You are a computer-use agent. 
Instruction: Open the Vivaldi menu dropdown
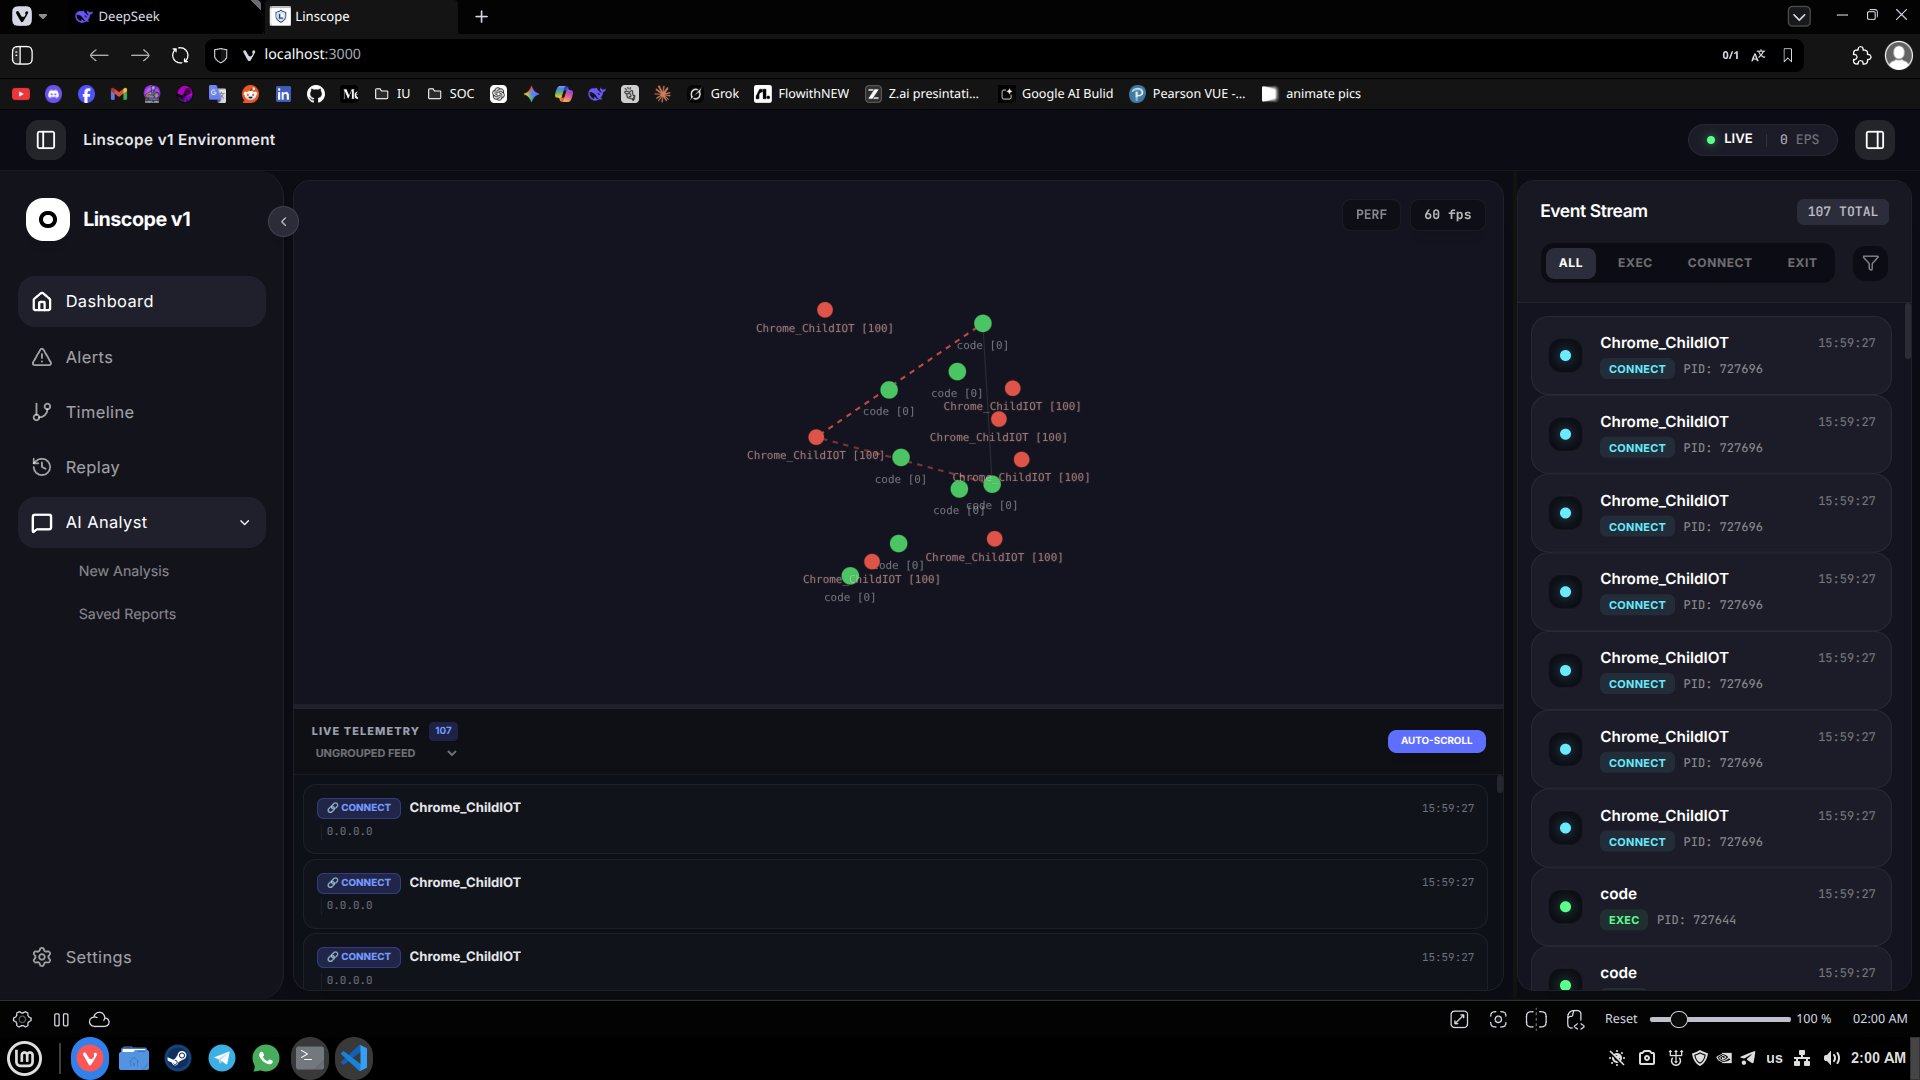point(29,16)
